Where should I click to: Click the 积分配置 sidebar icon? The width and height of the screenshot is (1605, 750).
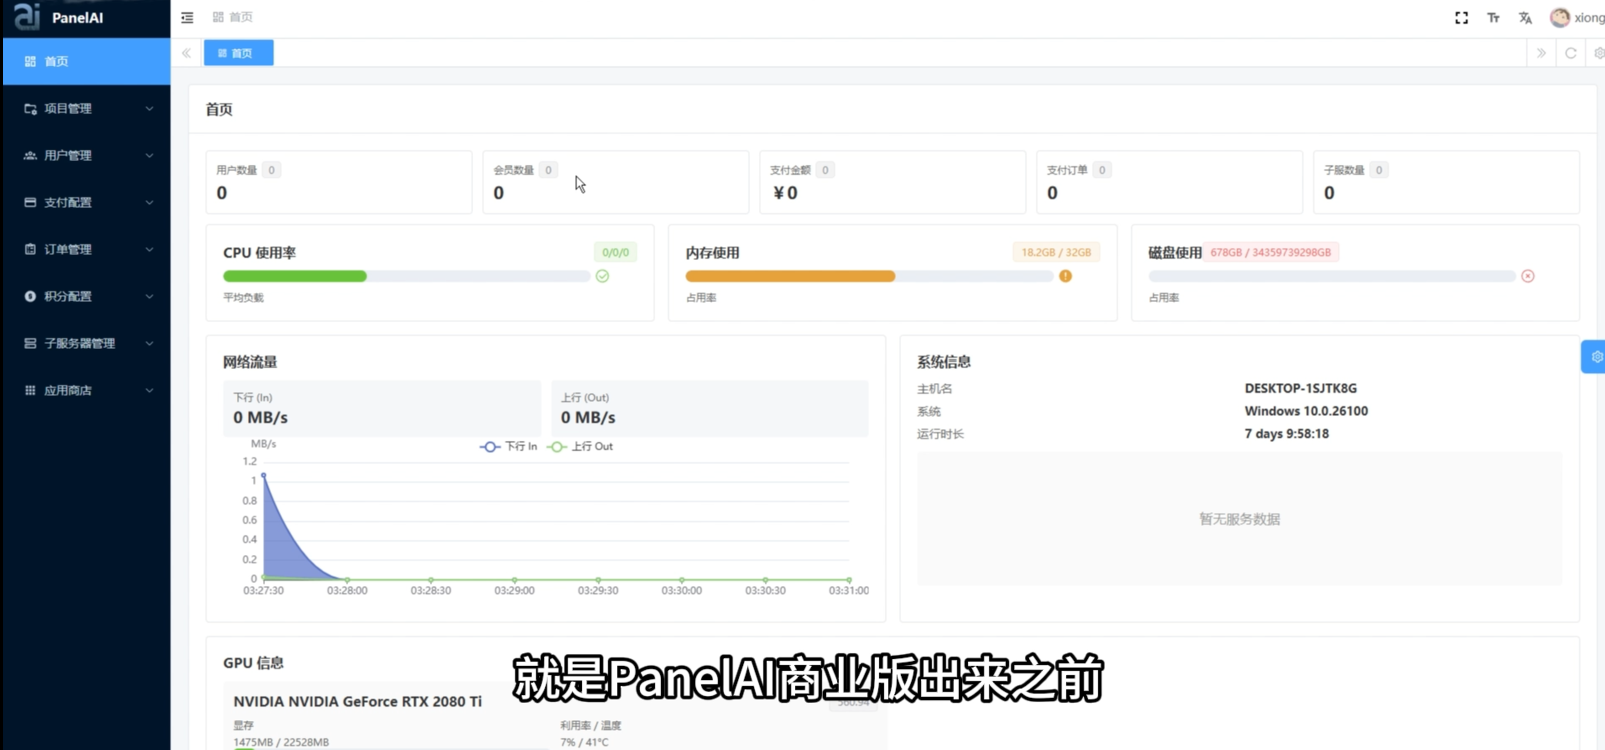click(30, 296)
